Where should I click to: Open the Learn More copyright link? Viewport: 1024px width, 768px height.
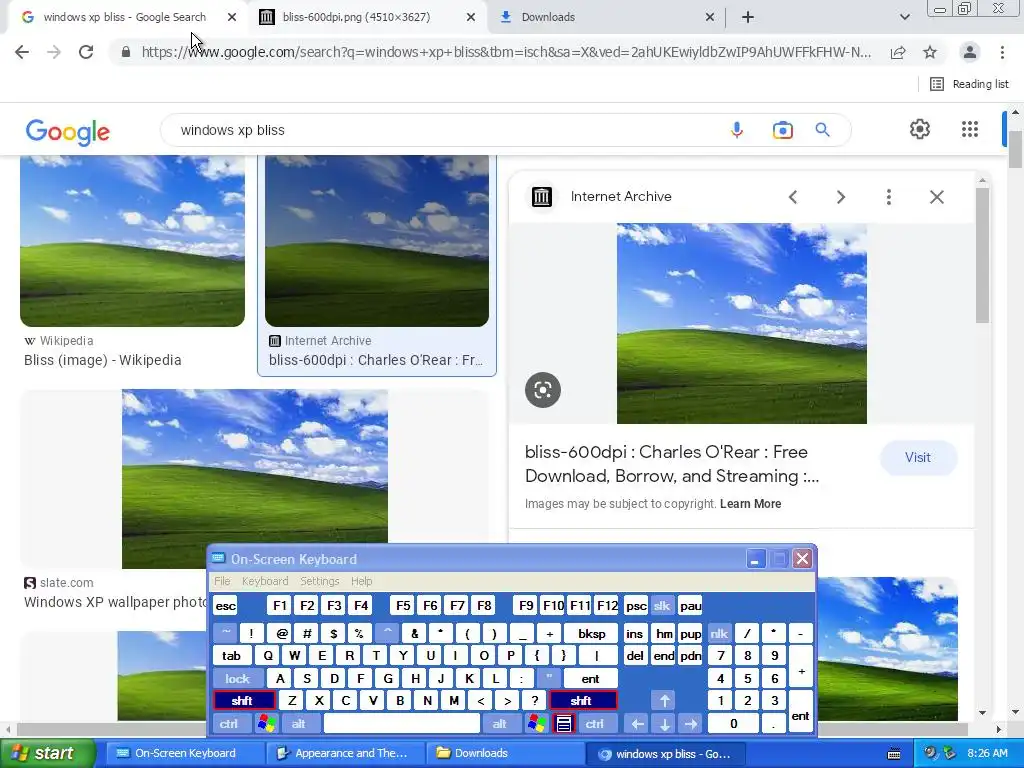coord(750,504)
